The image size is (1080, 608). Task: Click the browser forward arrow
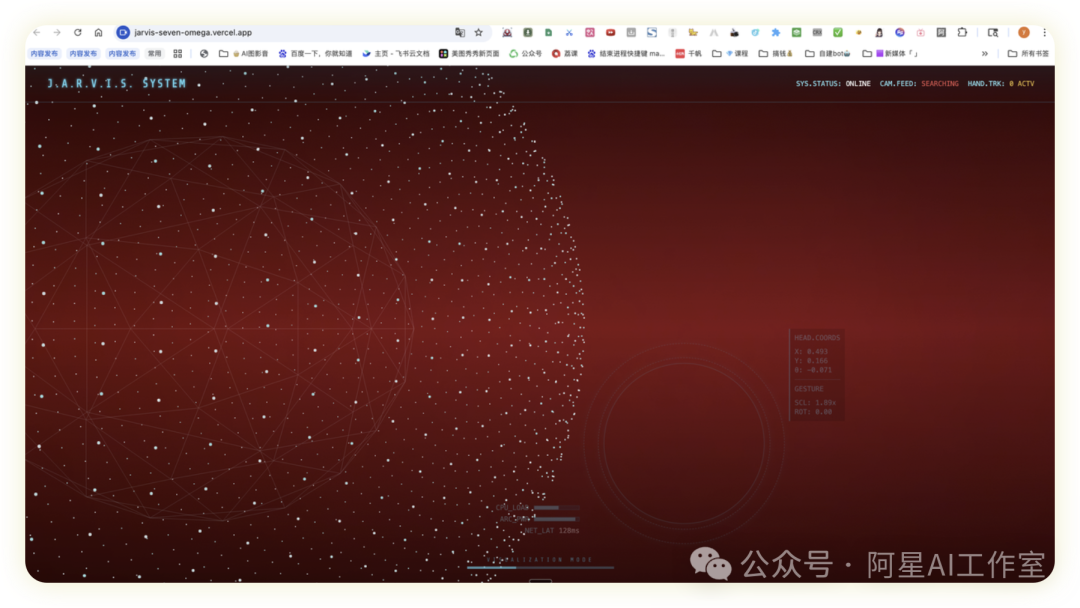click(x=57, y=32)
